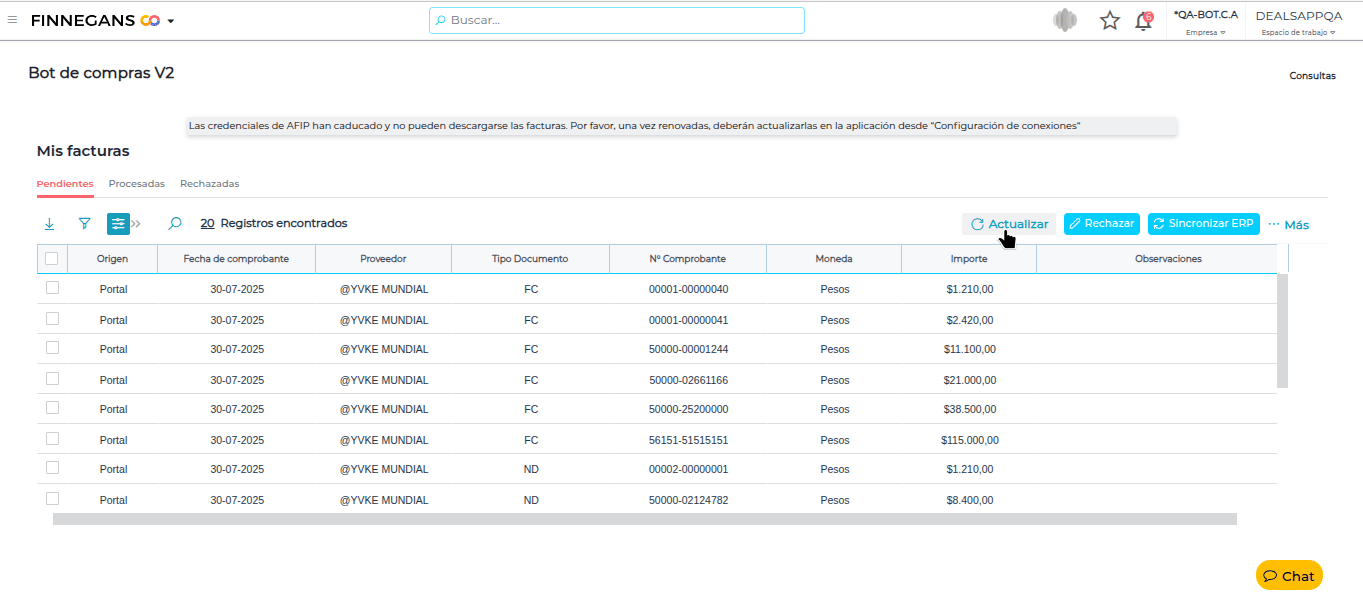This screenshot has height=608, width=1363.
Task: Sort by the Origen column header
Action: (x=112, y=258)
